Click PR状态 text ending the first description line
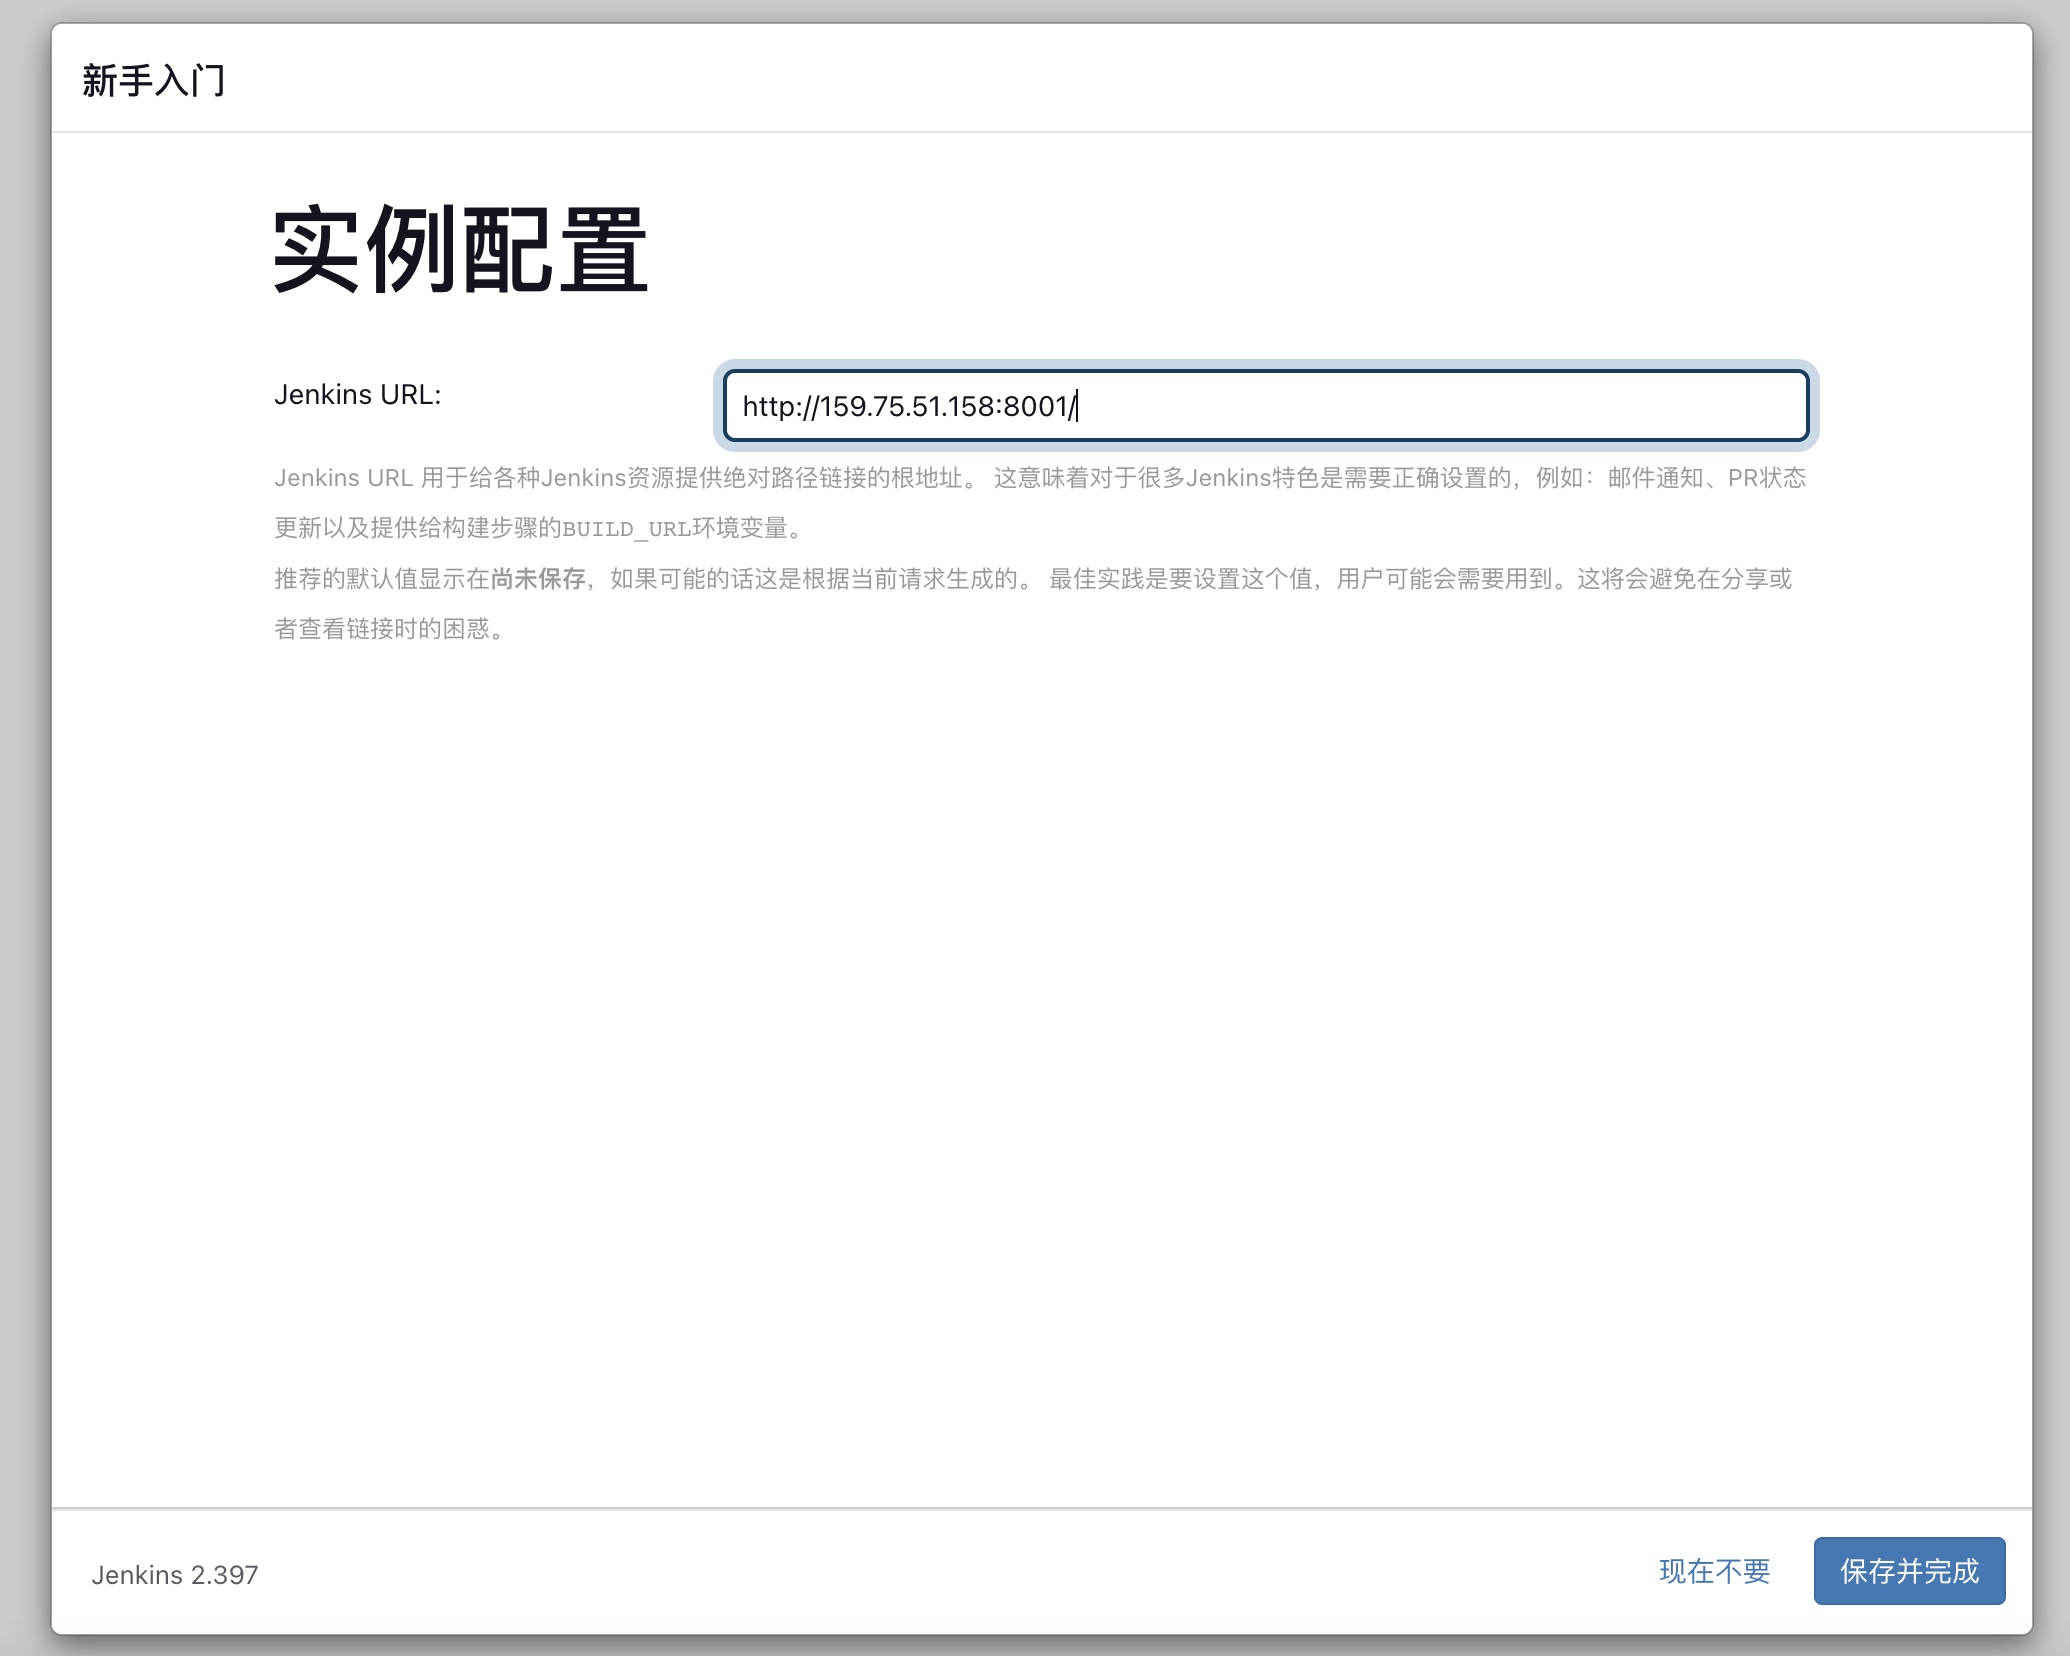 (x=1766, y=478)
